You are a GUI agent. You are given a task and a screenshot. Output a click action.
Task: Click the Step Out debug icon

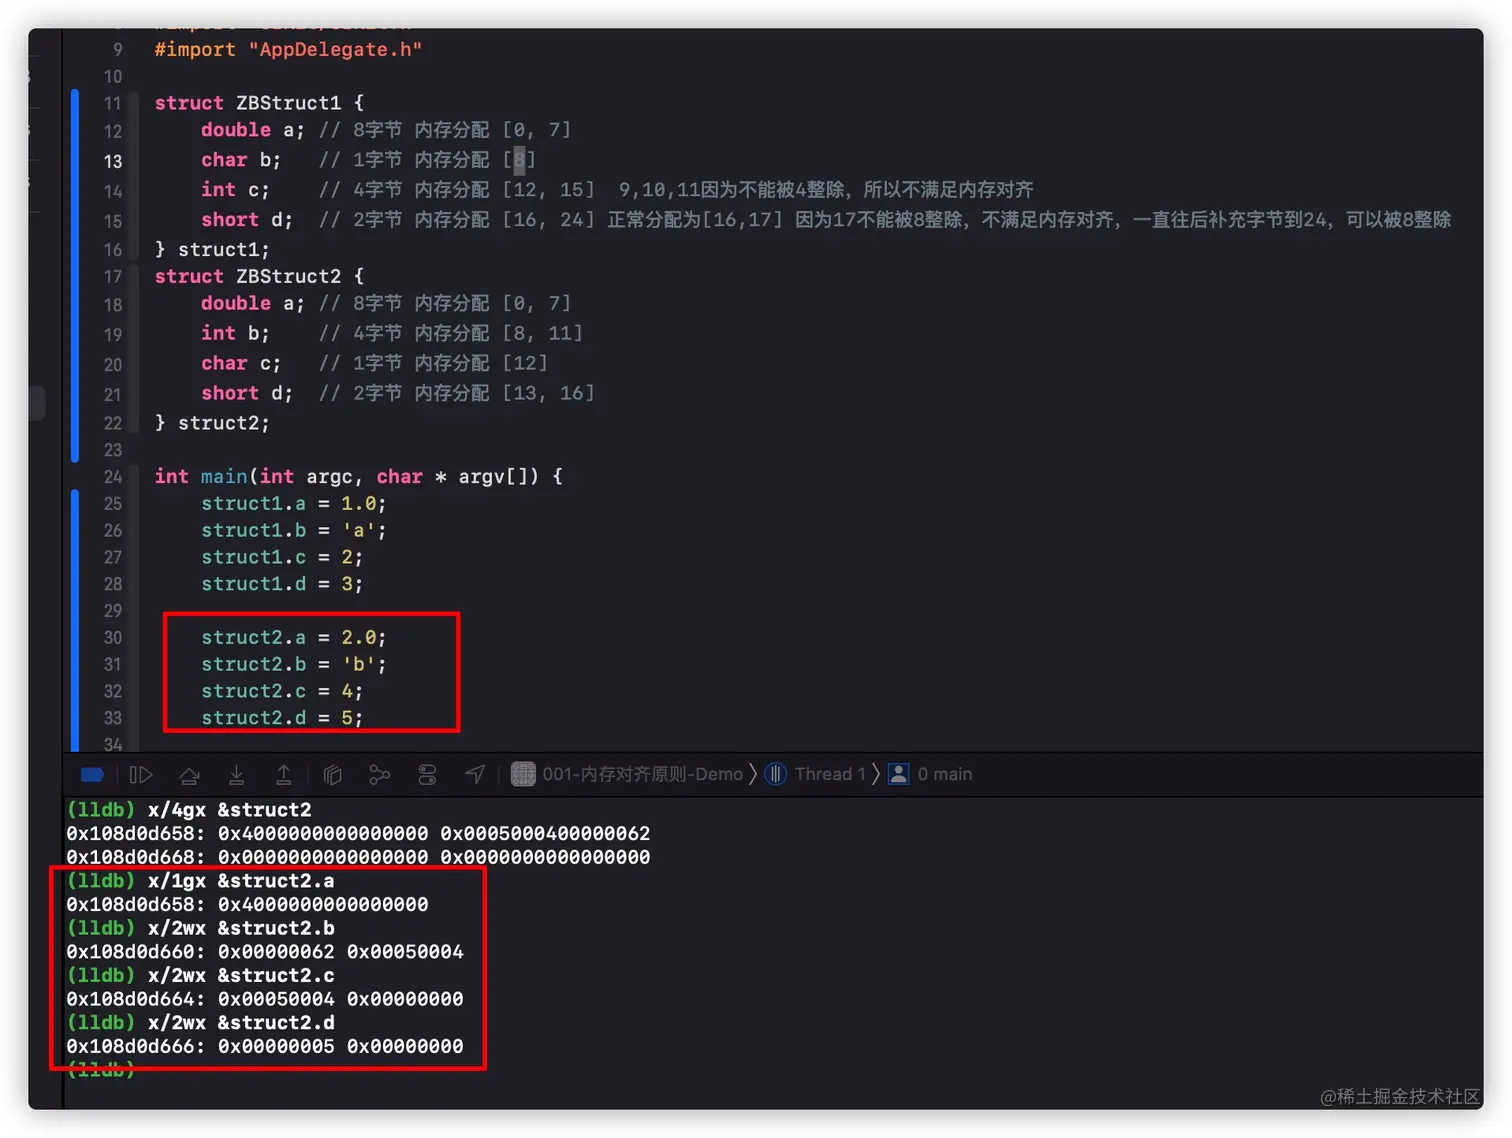(x=284, y=774)
